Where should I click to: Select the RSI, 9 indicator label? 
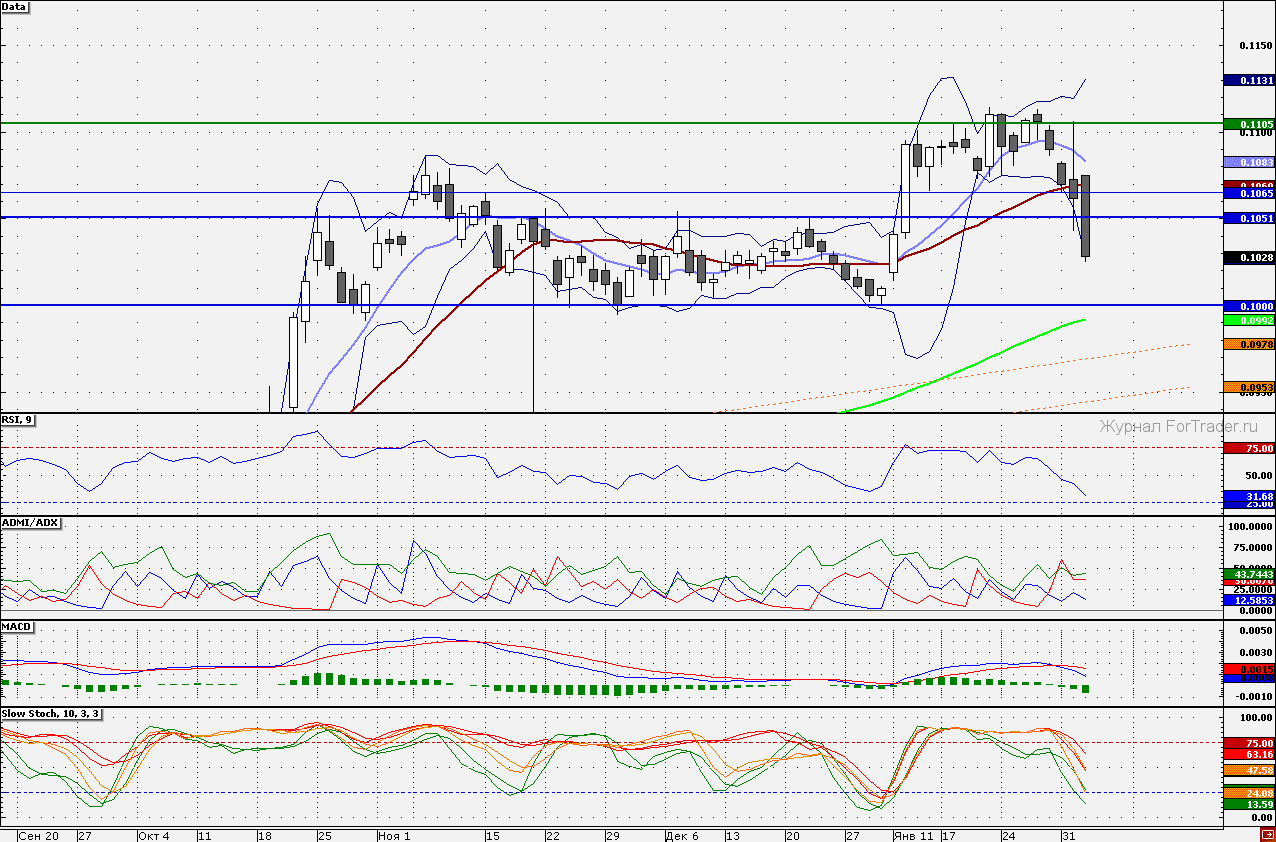[x=19, y=420]
